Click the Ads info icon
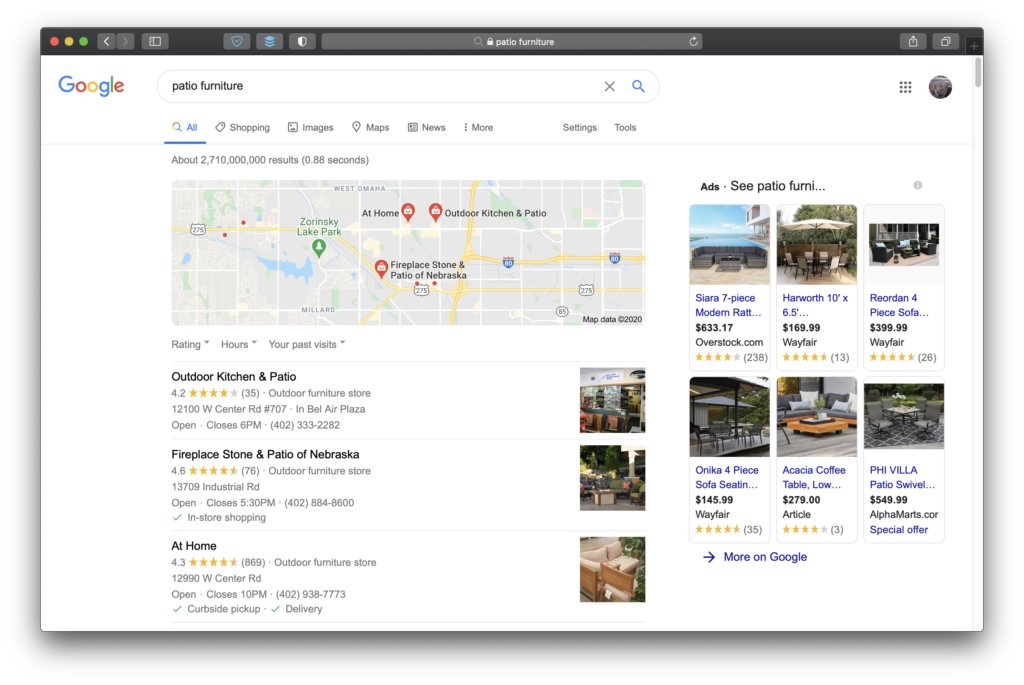Image resolution: width=1024 pixels, height=685 pixels. click(x=918, y=185)
